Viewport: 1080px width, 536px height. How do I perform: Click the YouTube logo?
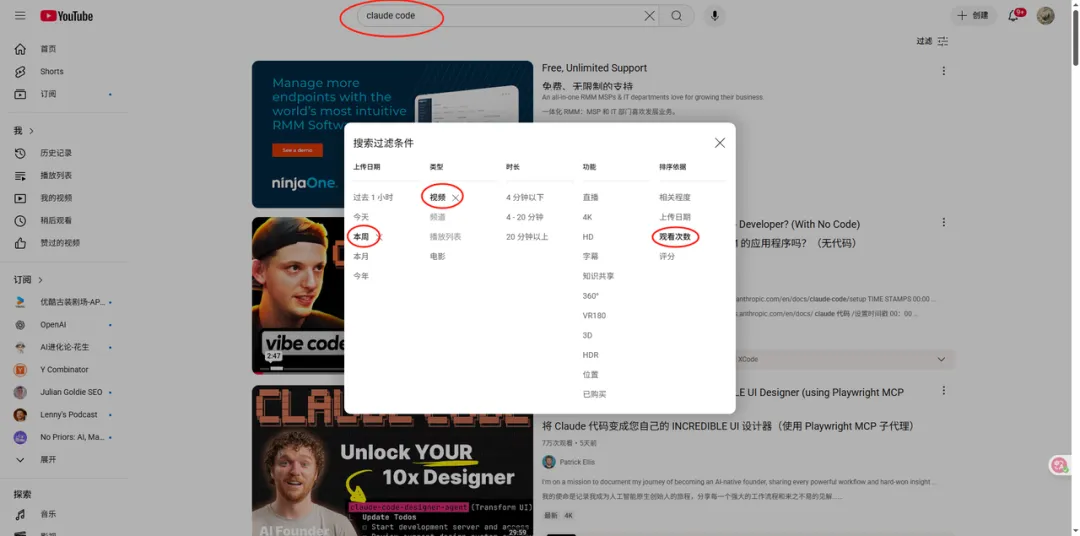[x=67, y=16]
